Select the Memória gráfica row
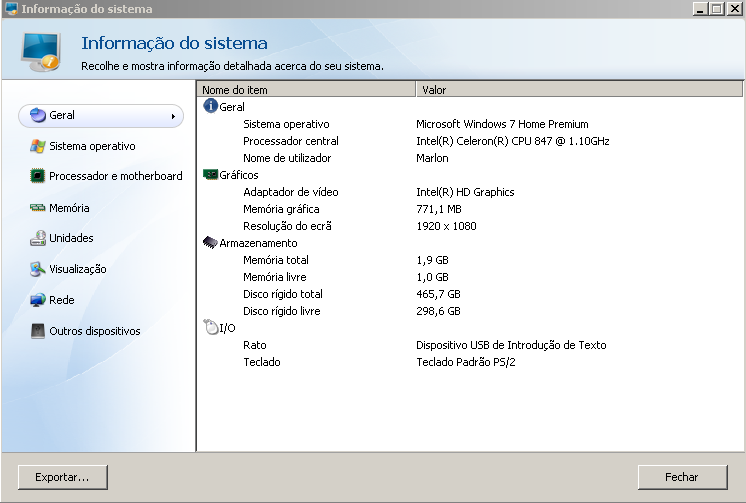 click(x=469, y=209)
